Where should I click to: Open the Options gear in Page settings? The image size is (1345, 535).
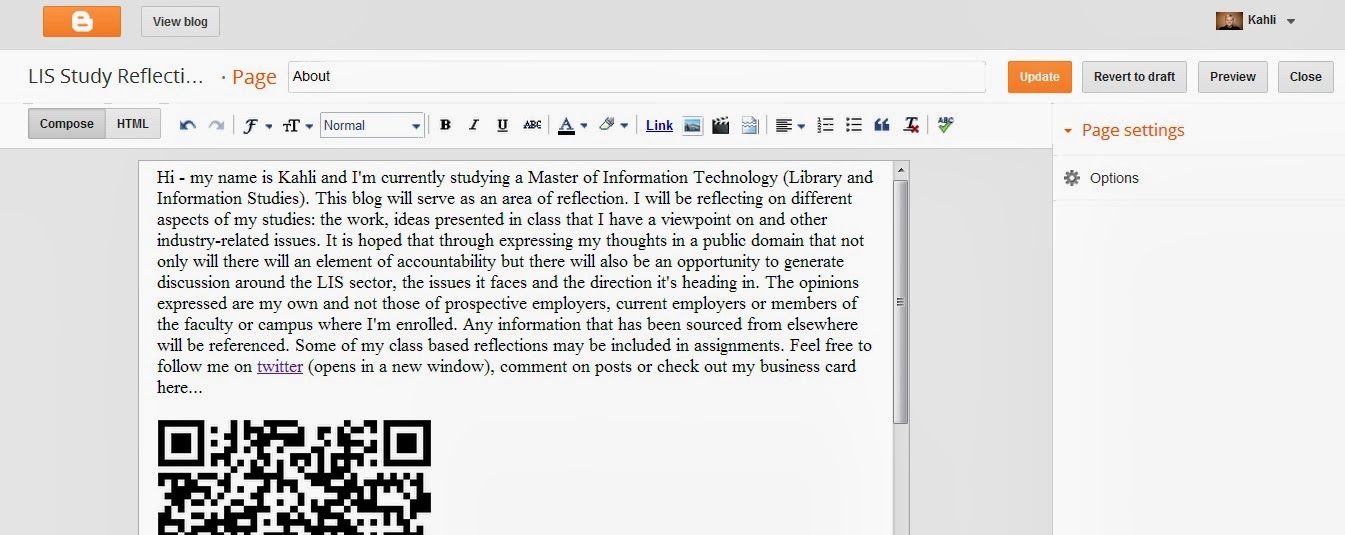[1072, 178]
